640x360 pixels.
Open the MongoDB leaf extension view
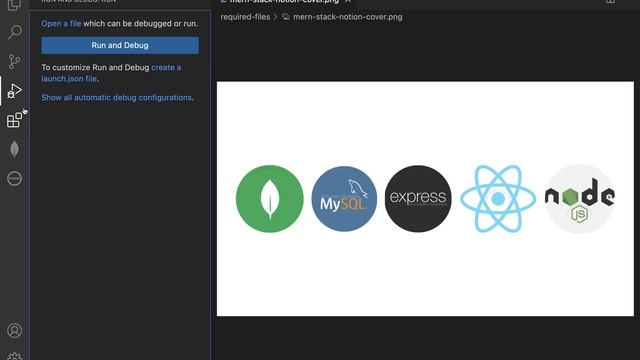[x=14, y=149]
